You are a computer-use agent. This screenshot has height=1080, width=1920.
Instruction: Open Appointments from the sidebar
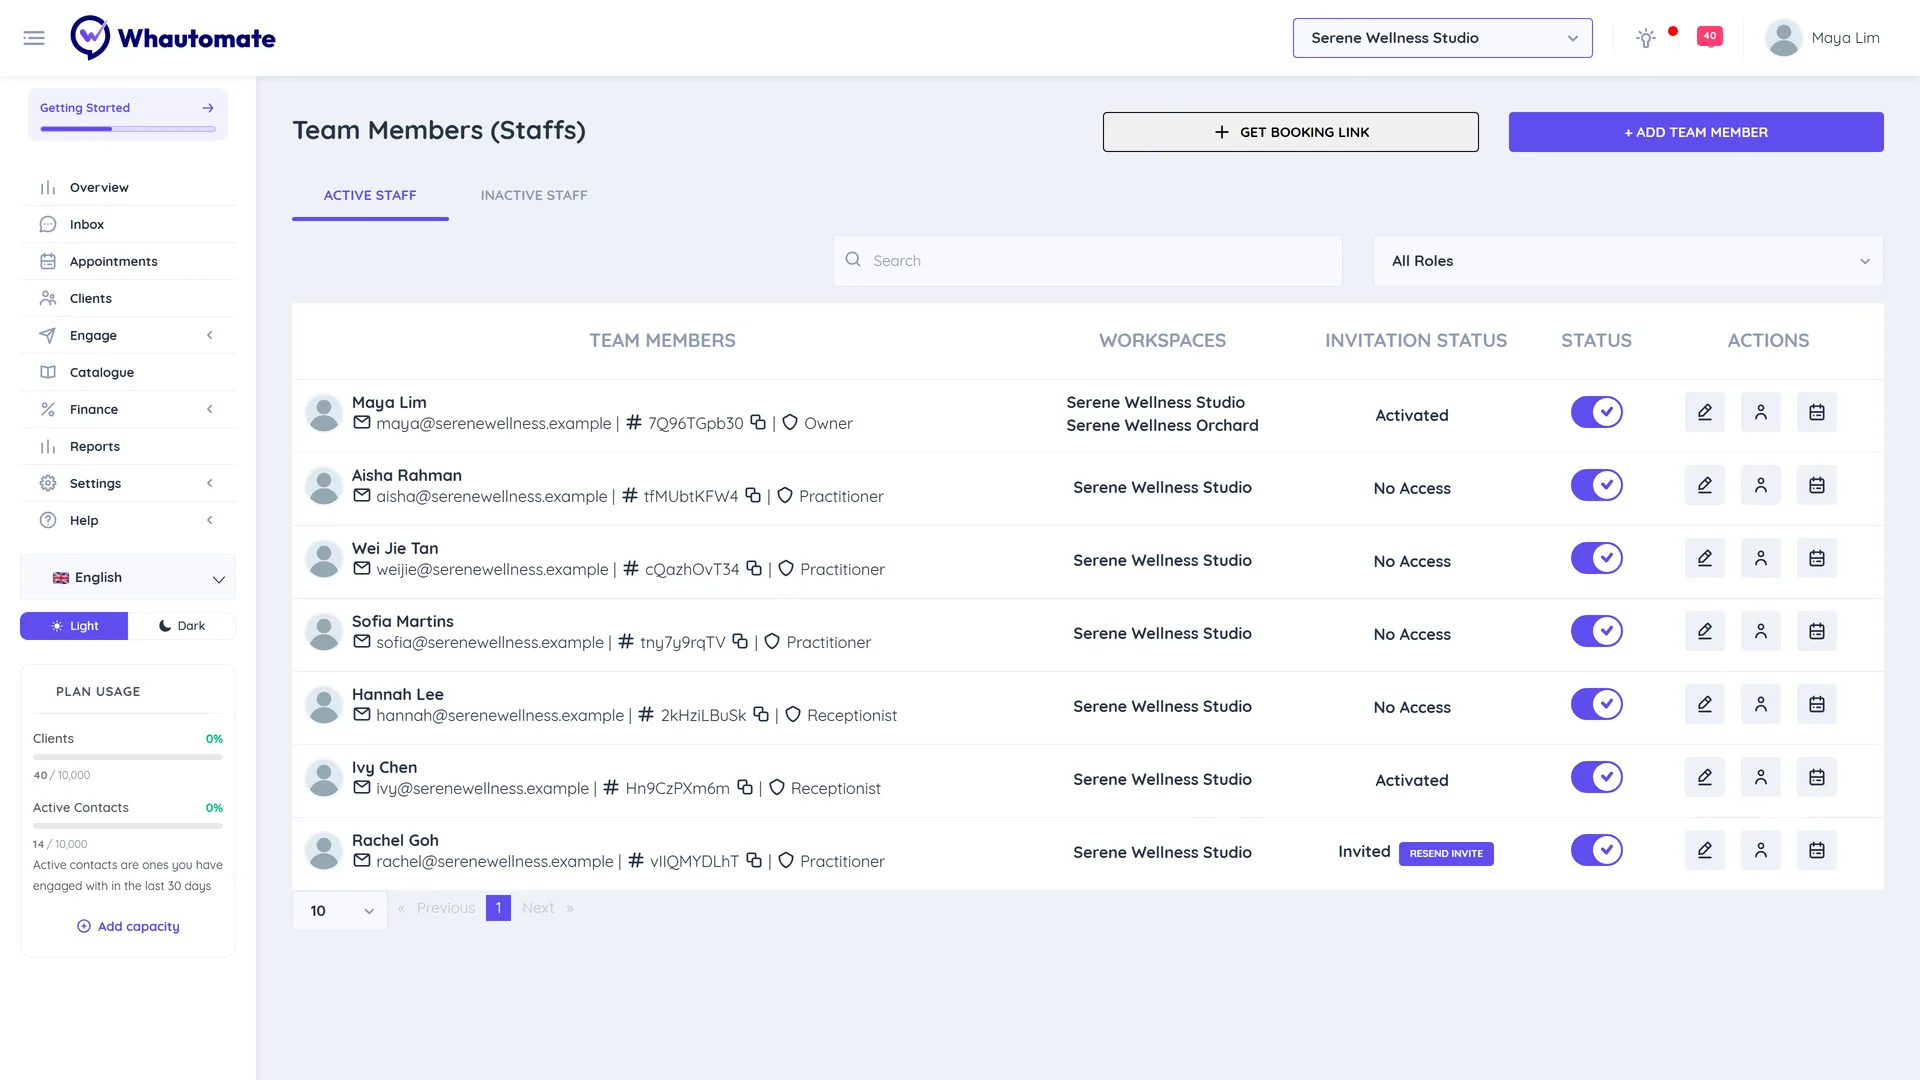[x=128, y=261]
